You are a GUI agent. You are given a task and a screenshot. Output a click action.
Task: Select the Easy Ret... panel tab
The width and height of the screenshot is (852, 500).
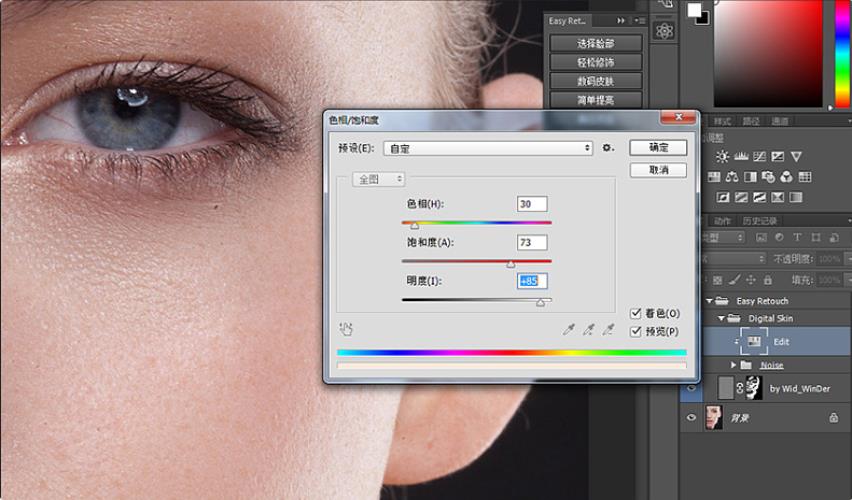567,21
